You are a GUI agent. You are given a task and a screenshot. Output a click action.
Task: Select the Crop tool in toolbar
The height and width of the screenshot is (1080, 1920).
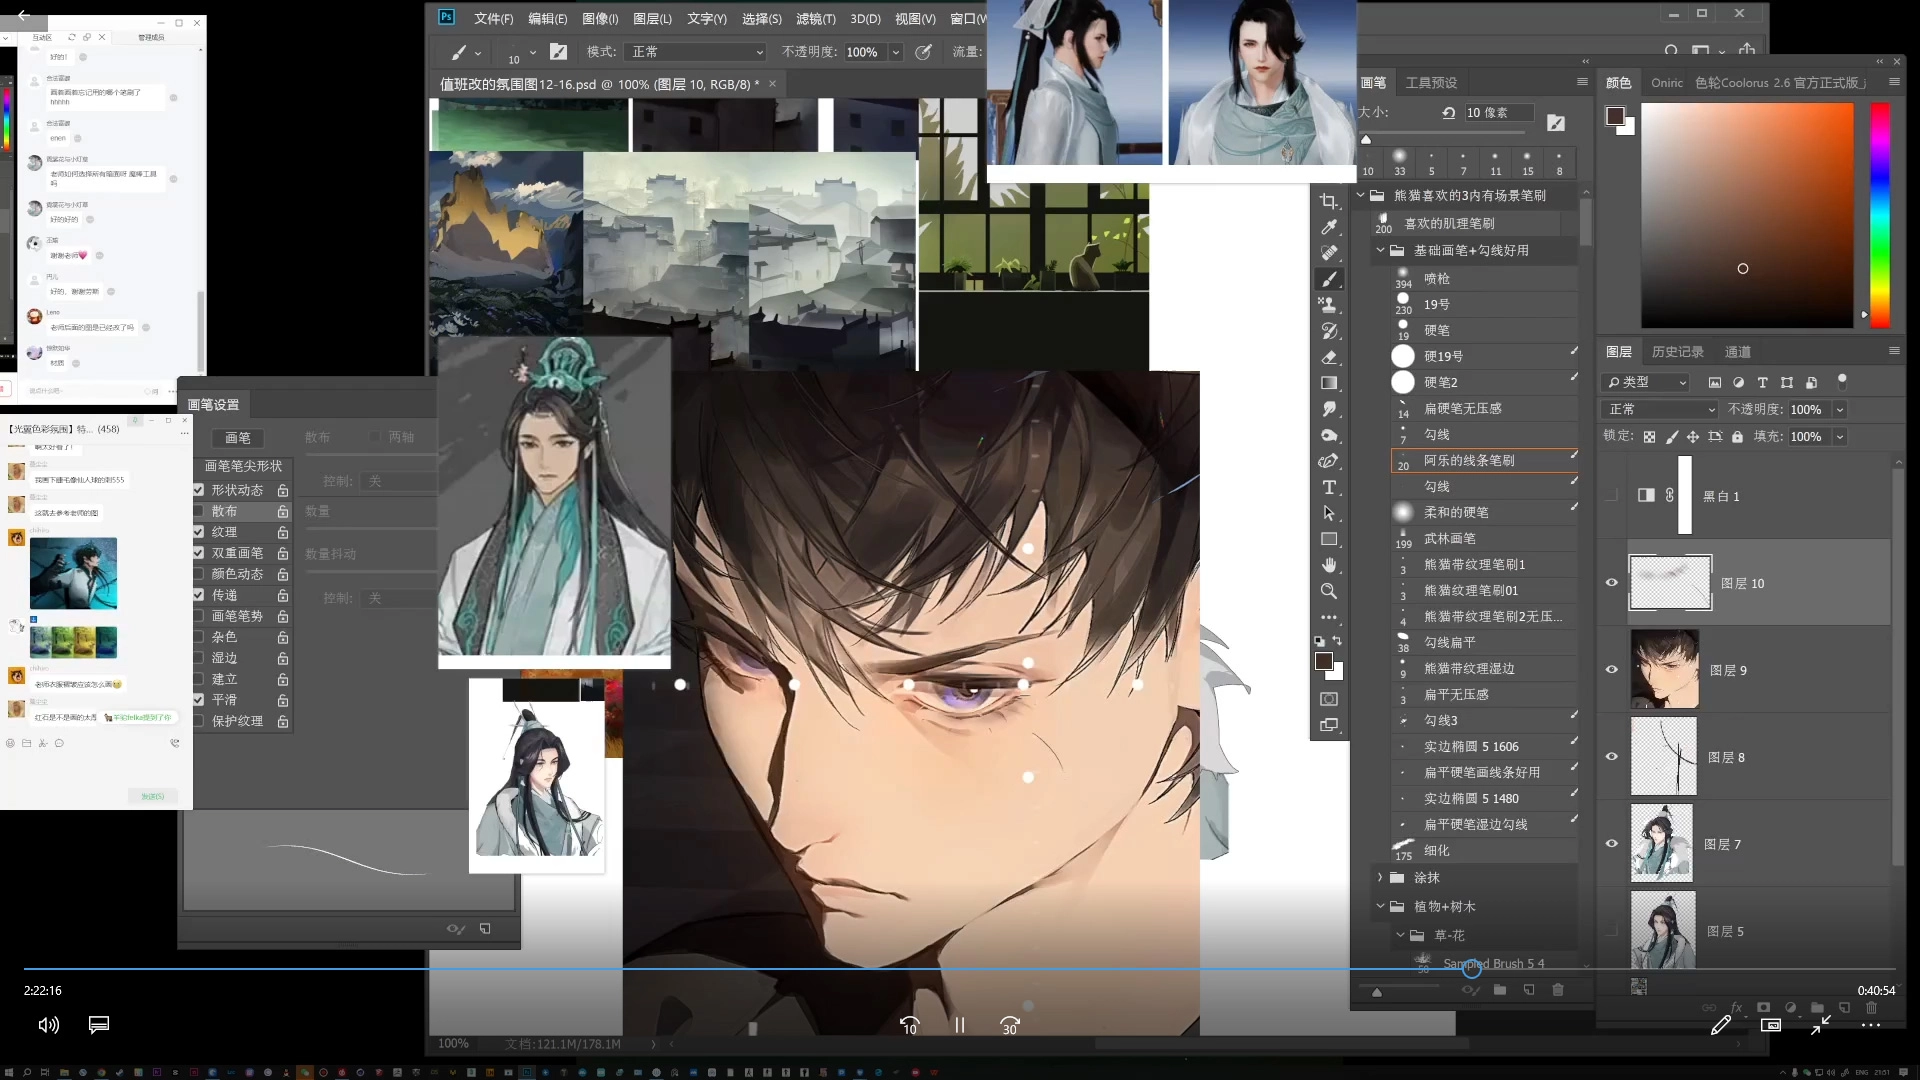click(1328, 201)
